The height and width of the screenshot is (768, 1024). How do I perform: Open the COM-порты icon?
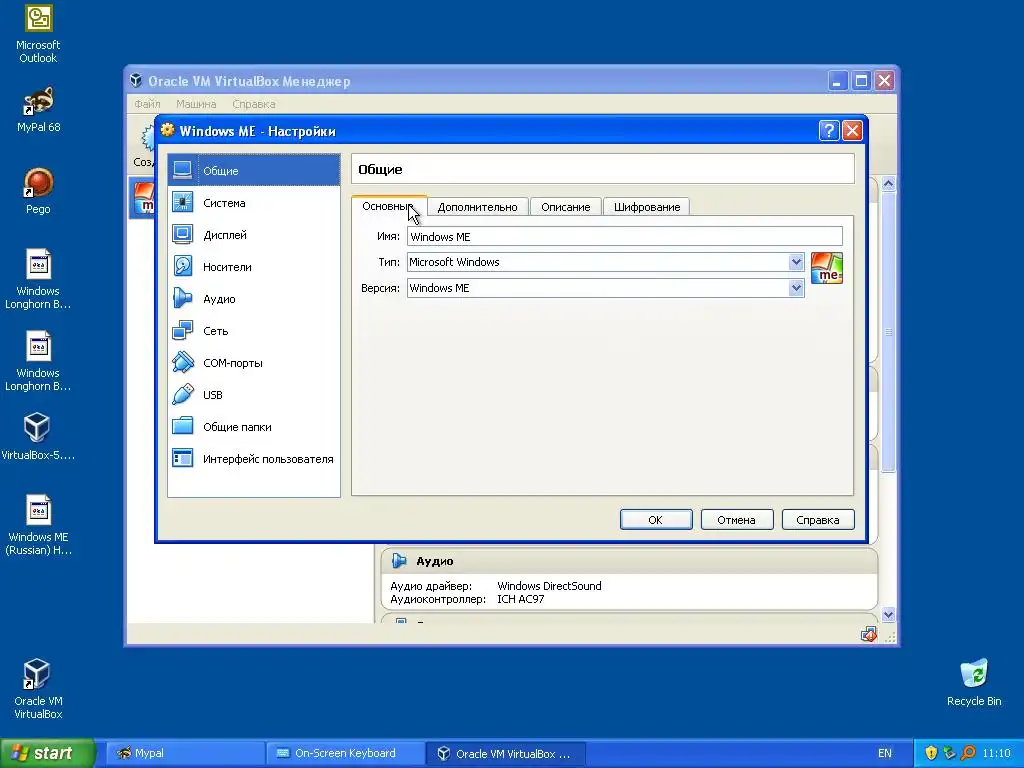(183, 362)
